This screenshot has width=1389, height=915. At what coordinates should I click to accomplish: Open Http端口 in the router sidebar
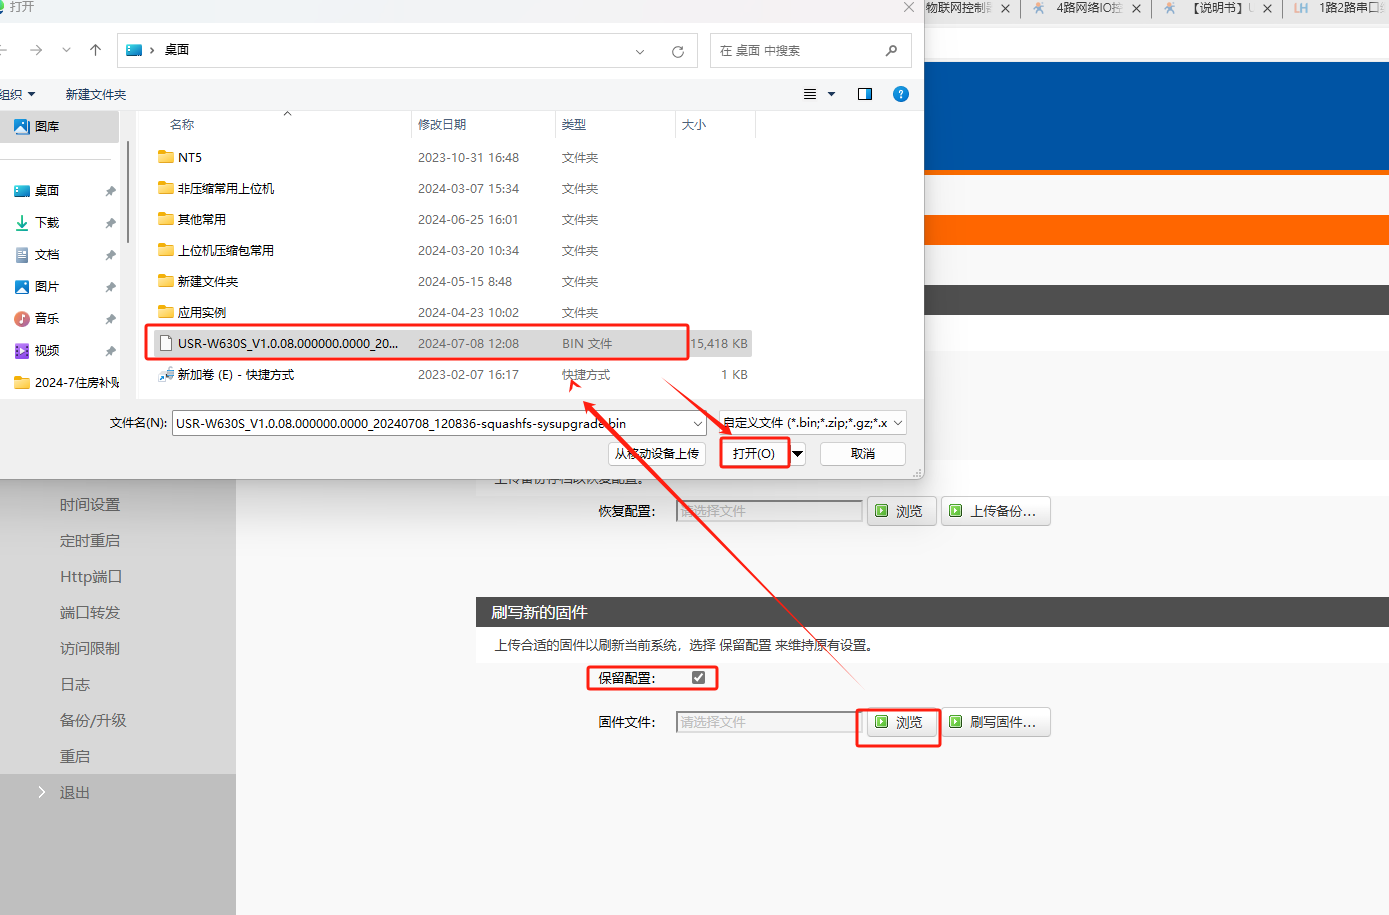click(x=91, y=577)
